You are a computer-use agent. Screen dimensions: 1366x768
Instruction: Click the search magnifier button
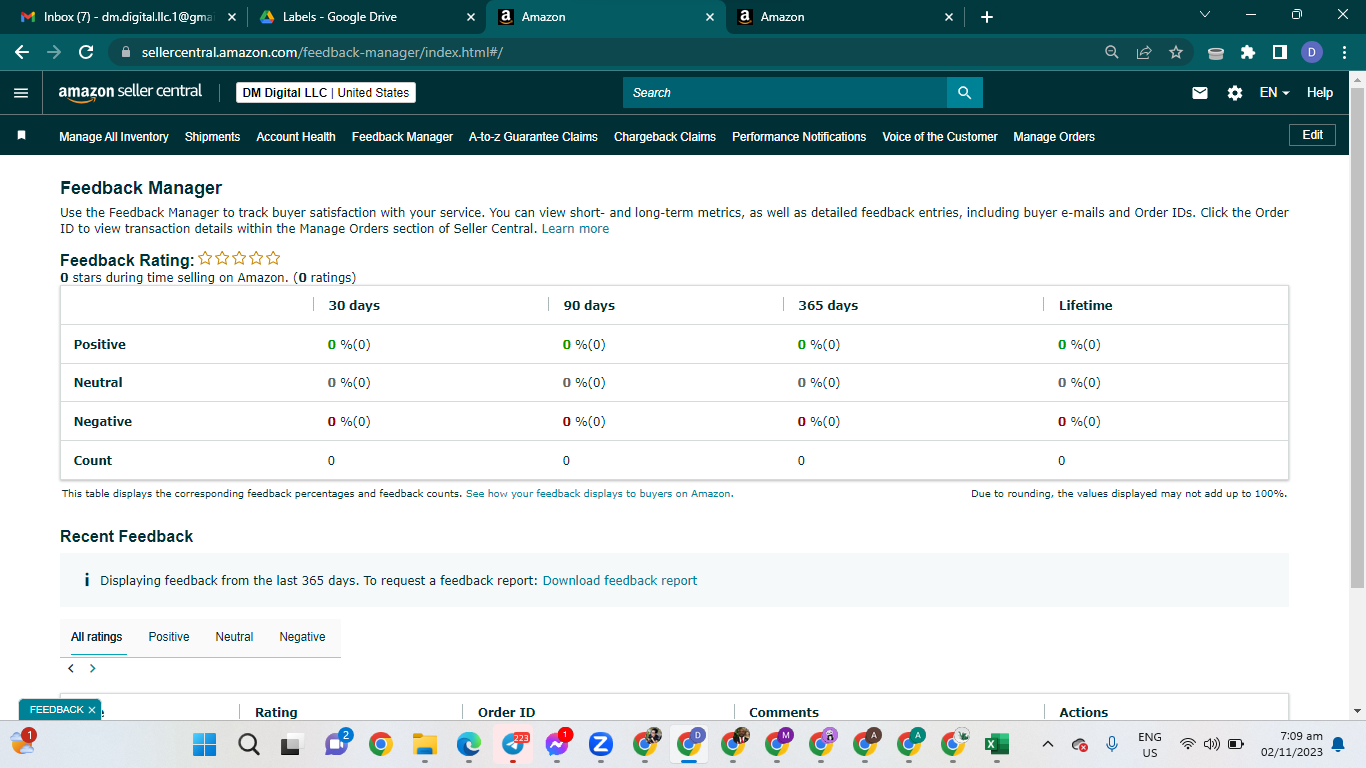[x=965, y=93]
